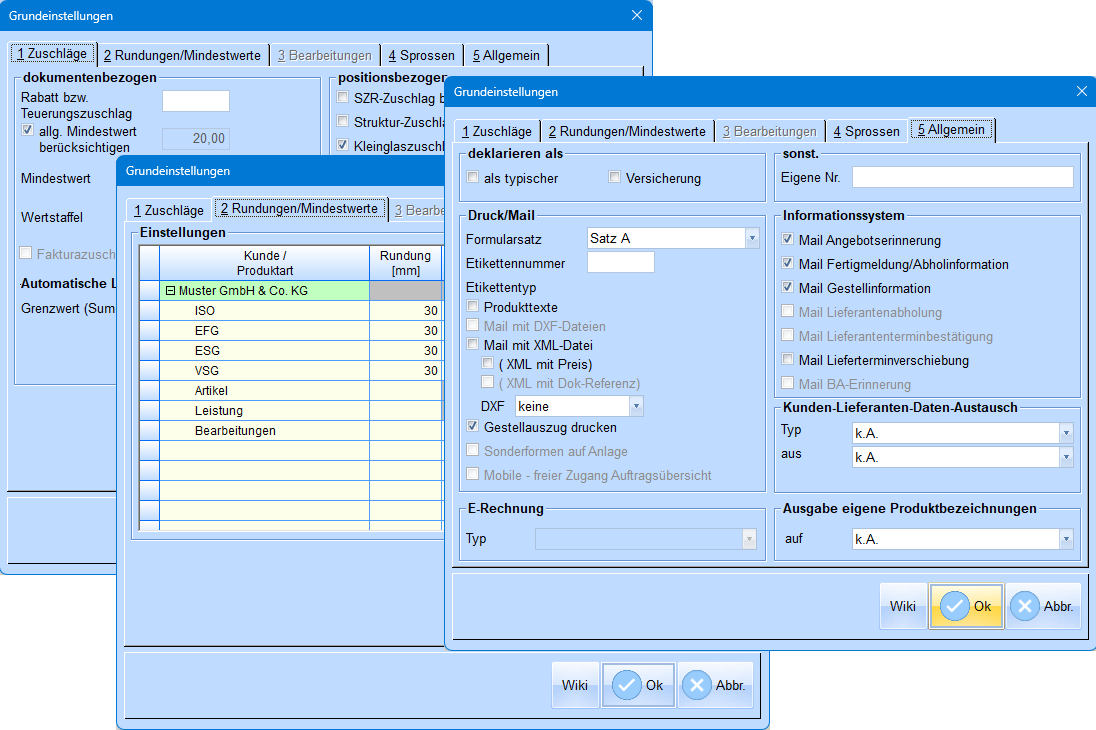
Task: Open the 'aus' dropdown showing k.A.
Action: 1066,457
